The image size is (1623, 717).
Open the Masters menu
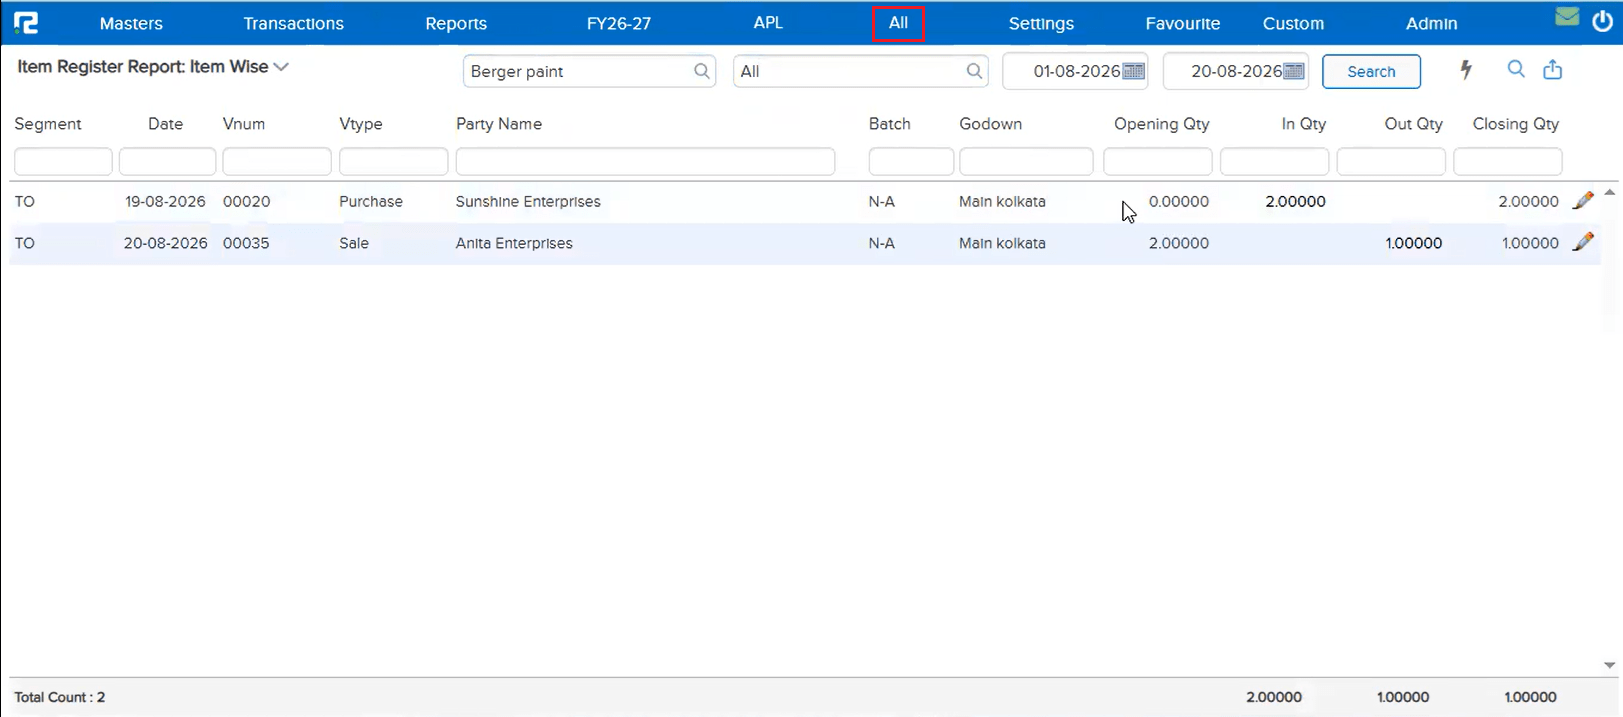[x=131, y=23]
